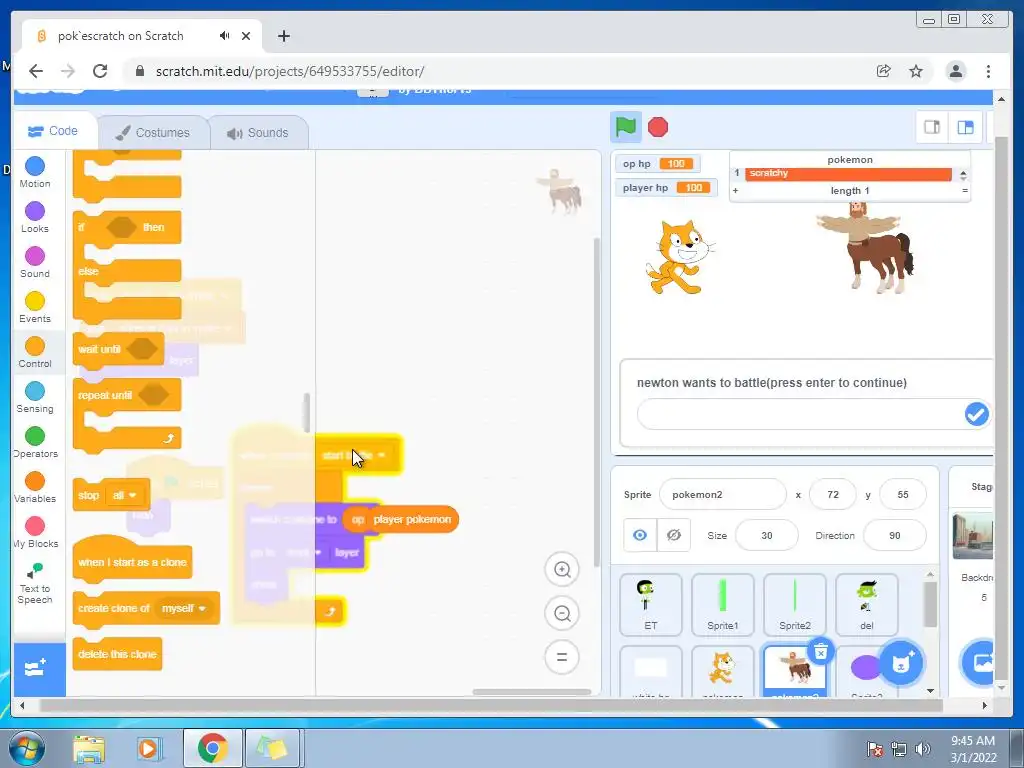Hide the sprite with crossed-eye icon
Screen dimensions: 1024x768
tap(674, 535)
